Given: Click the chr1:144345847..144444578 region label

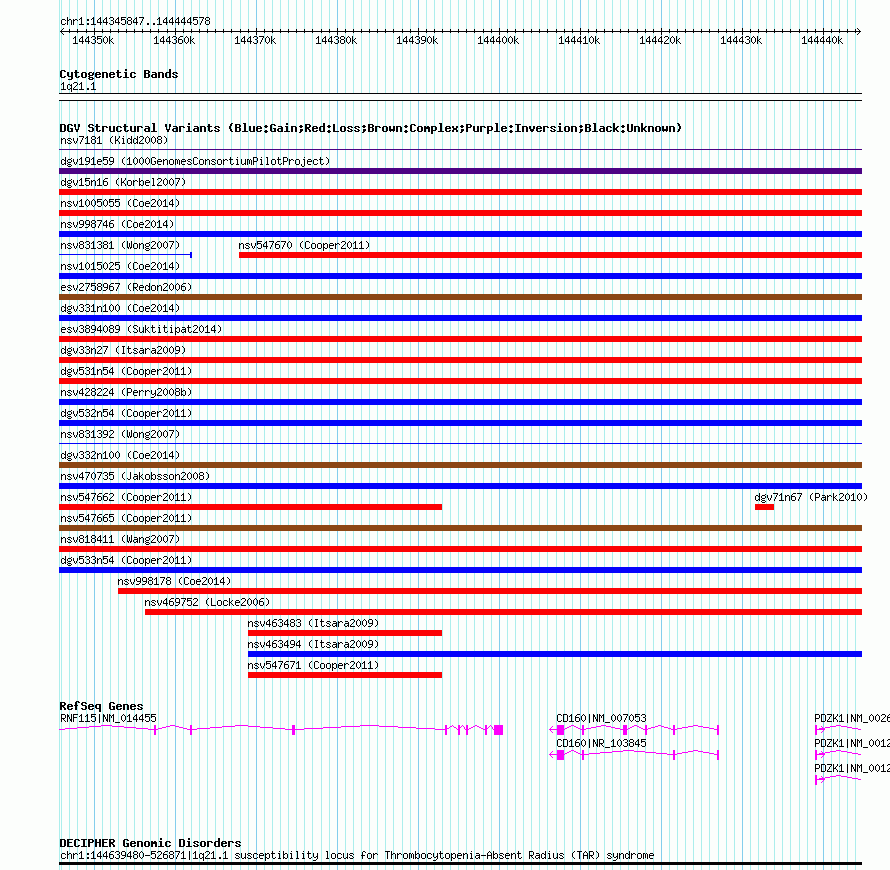Looking at the screenshot, I should pos(135,21).
